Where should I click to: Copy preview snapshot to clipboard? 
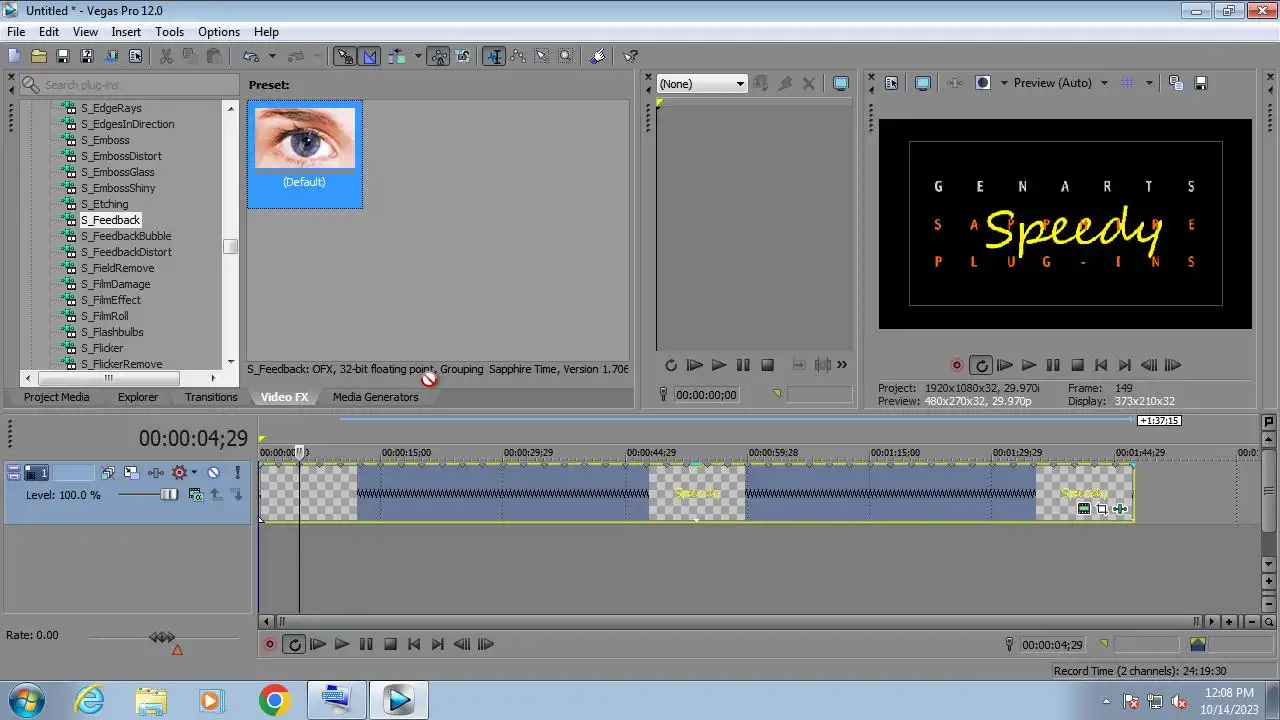coord(1176,84)
